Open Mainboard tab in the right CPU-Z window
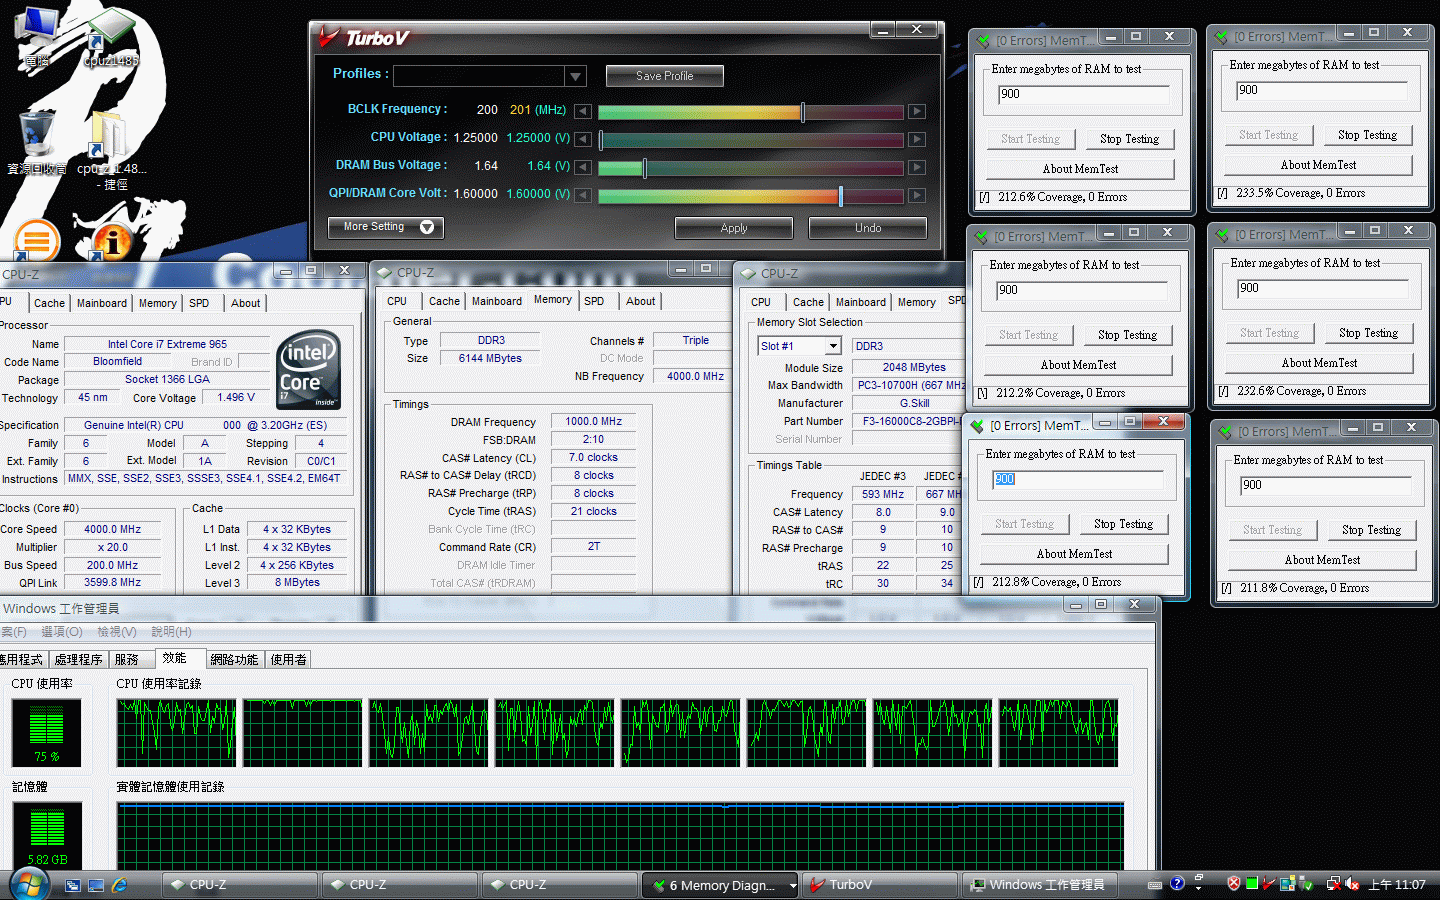The image size is (1440, 900). pos(861,302)
